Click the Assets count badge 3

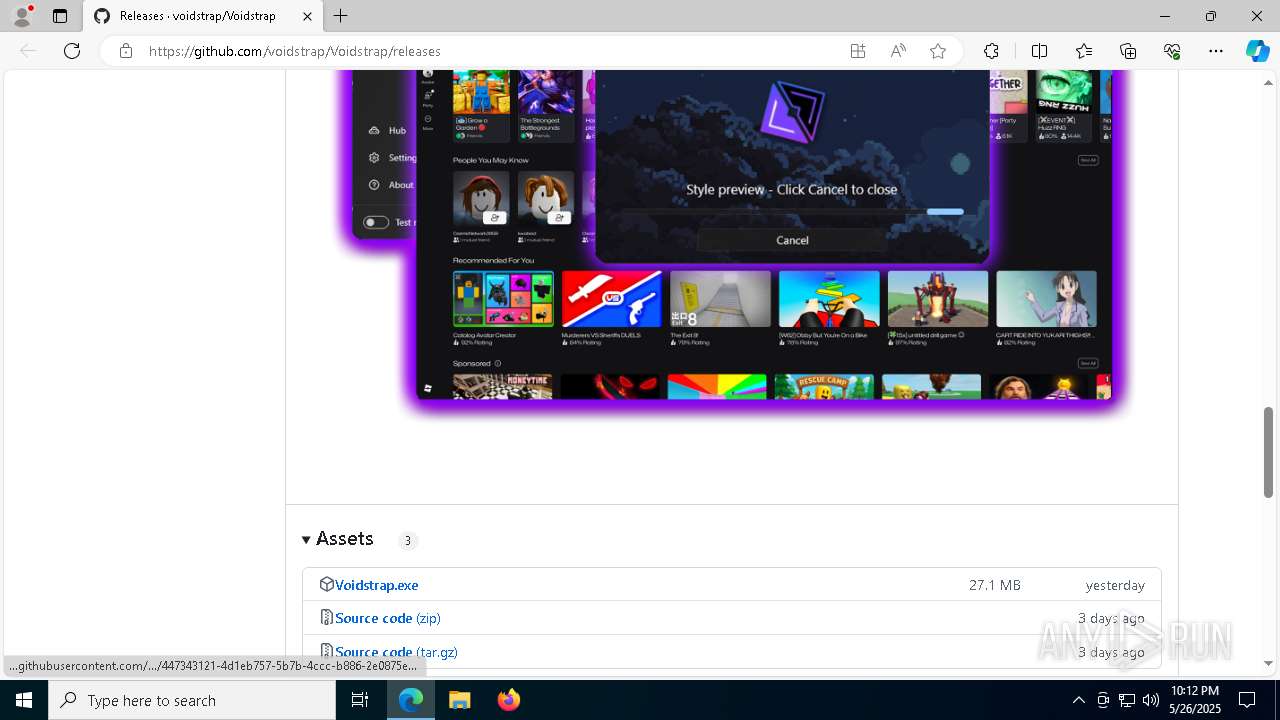click(x=407, y=541)
